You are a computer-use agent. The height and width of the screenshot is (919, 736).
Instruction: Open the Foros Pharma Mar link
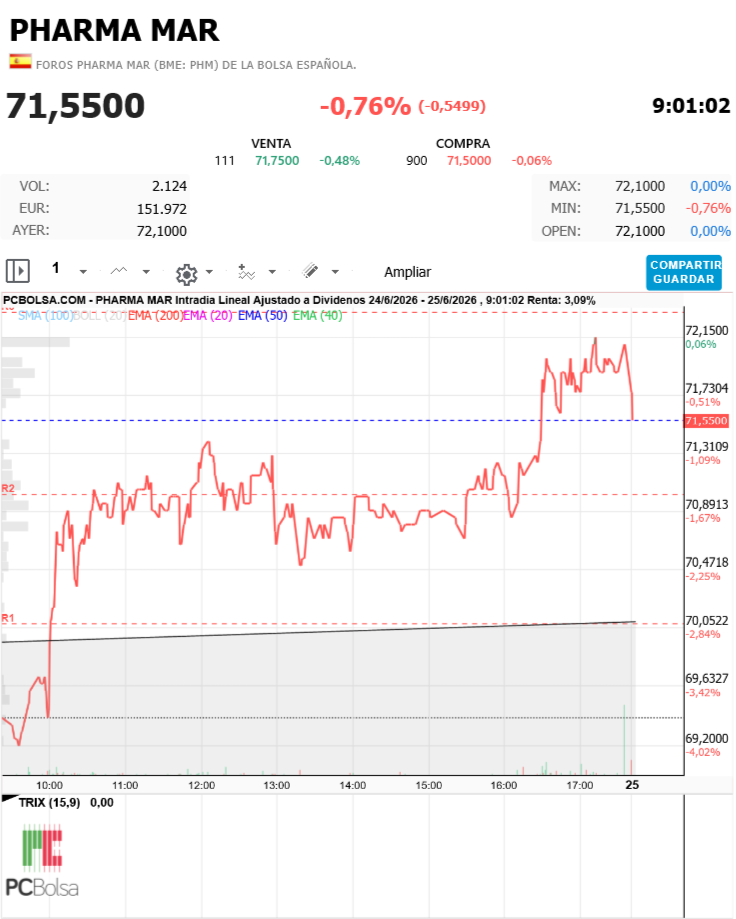(x=196, y=65)
